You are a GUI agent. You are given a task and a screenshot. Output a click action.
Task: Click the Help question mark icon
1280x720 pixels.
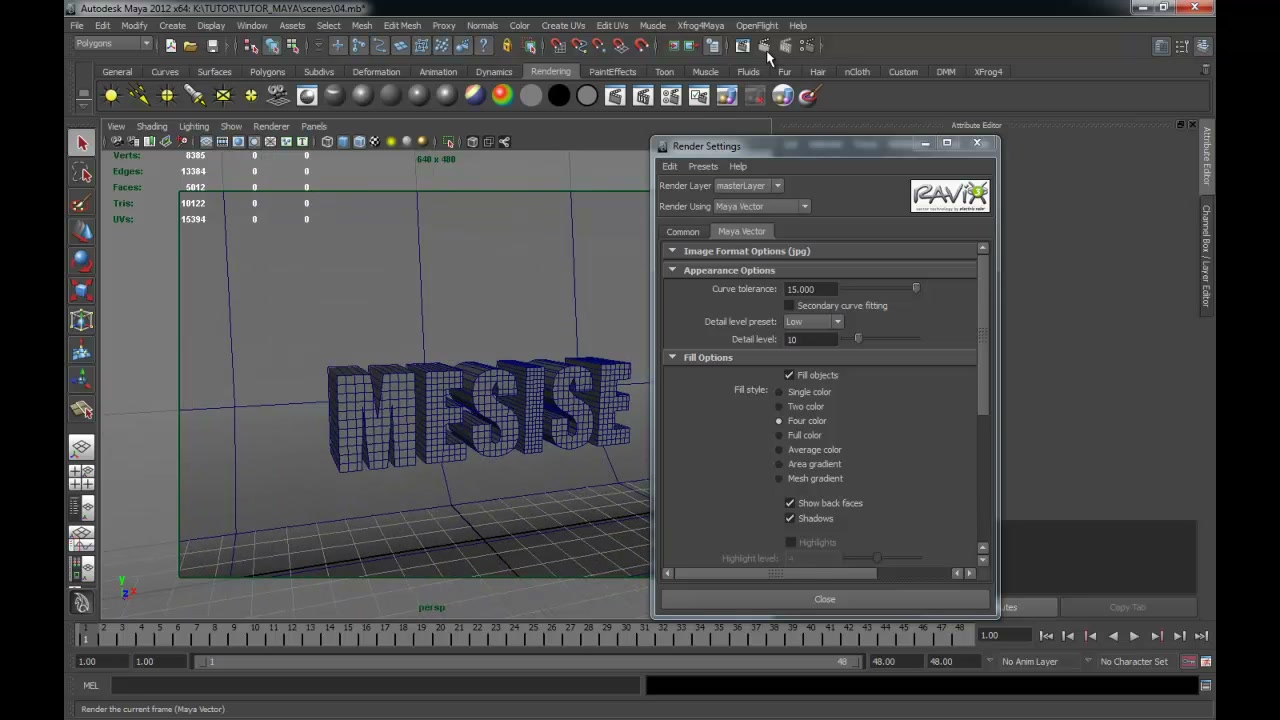tap(484, 45)
